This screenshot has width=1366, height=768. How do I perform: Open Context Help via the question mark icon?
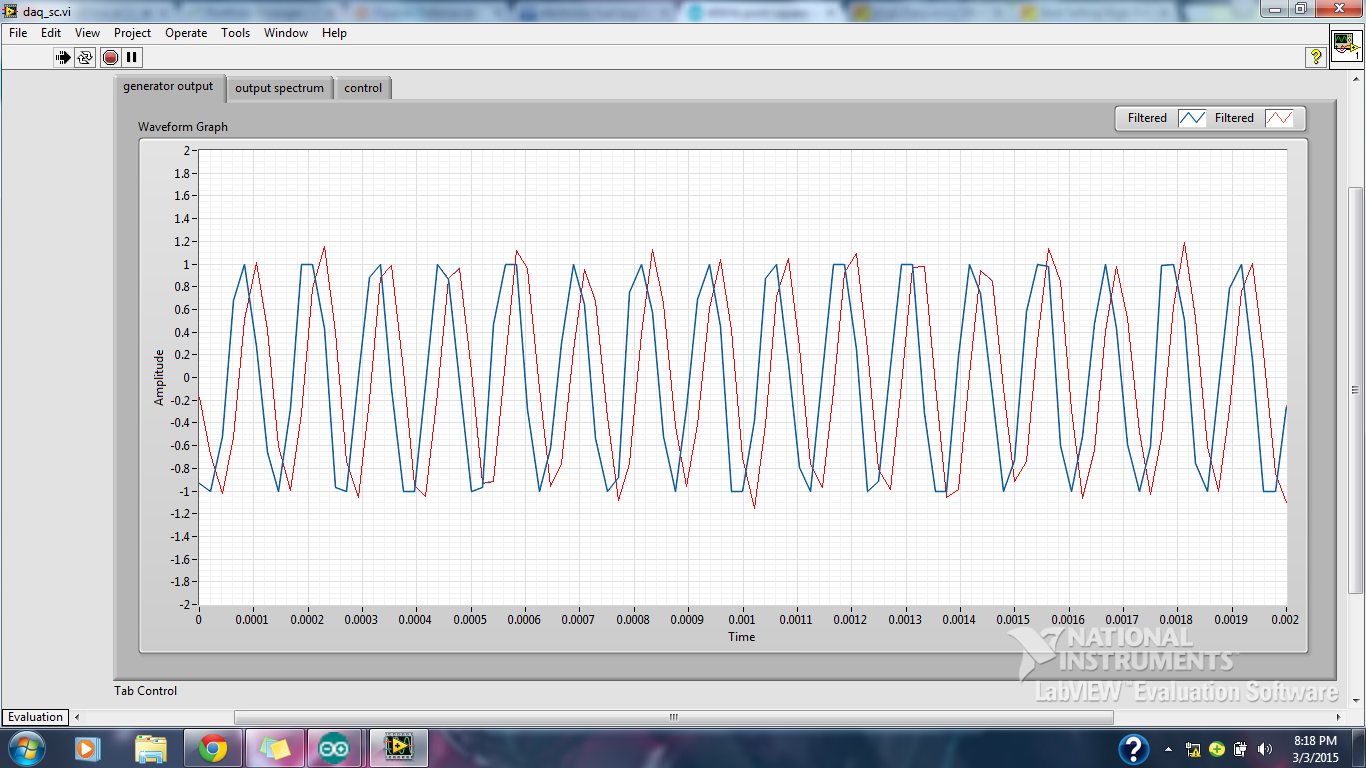[1317, 57]
